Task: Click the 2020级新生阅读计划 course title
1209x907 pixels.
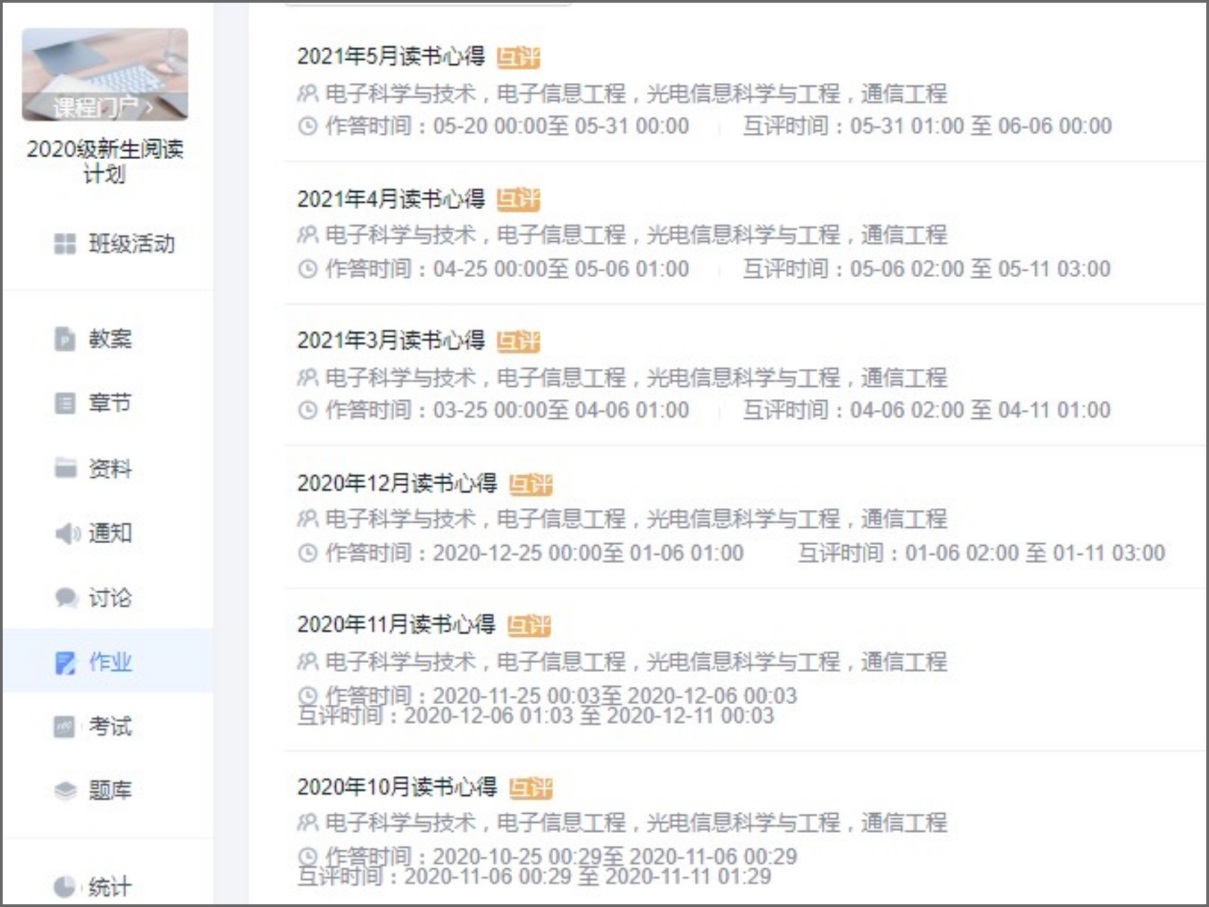Action: [105, 162]
